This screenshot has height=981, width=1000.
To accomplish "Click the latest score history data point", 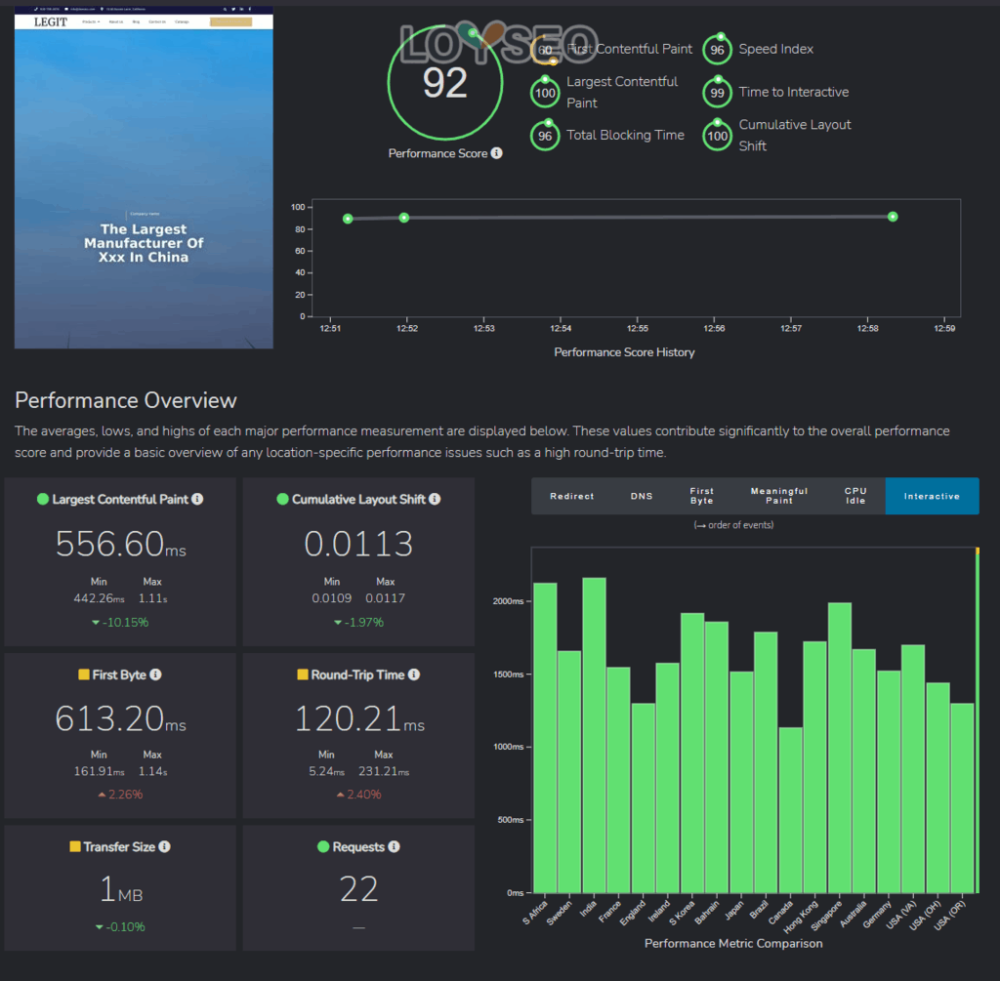I will coord(893,217).
